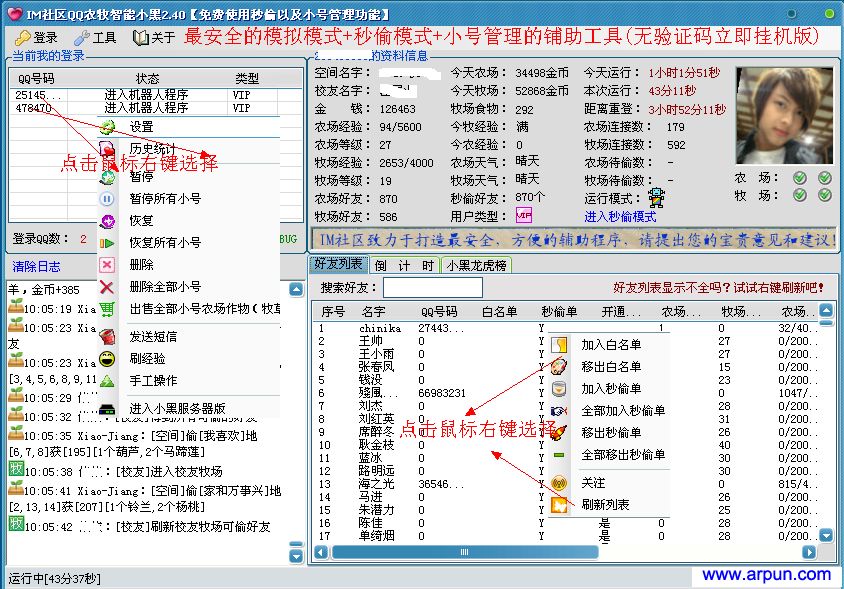Toggle the first 农场 green check
The height and width of the screenshot is (589, 844).
[x=800, y=178]
